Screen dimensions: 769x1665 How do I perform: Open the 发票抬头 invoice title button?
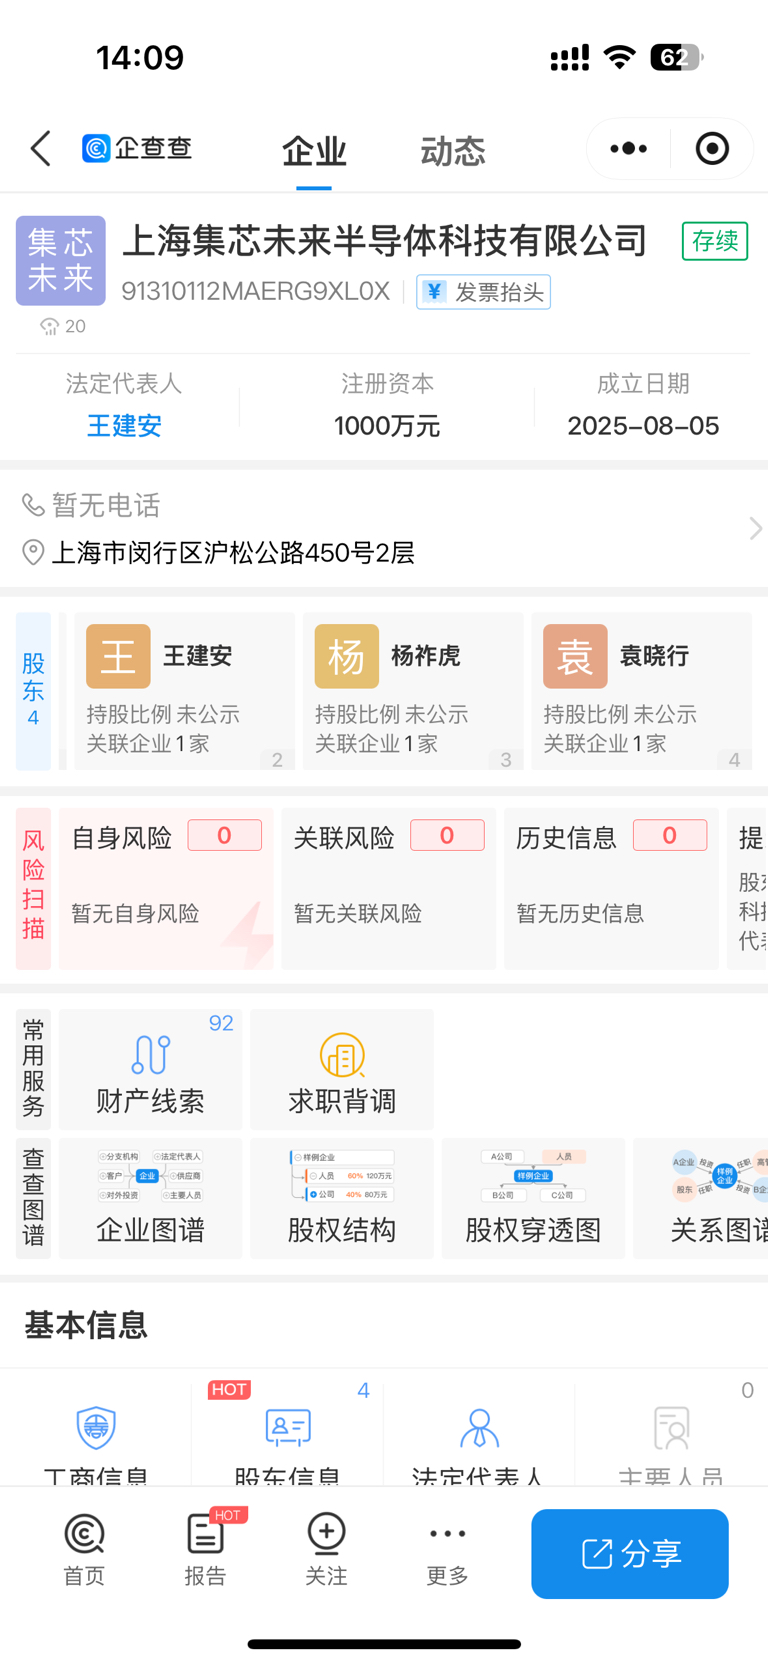[x=484, y=292]
